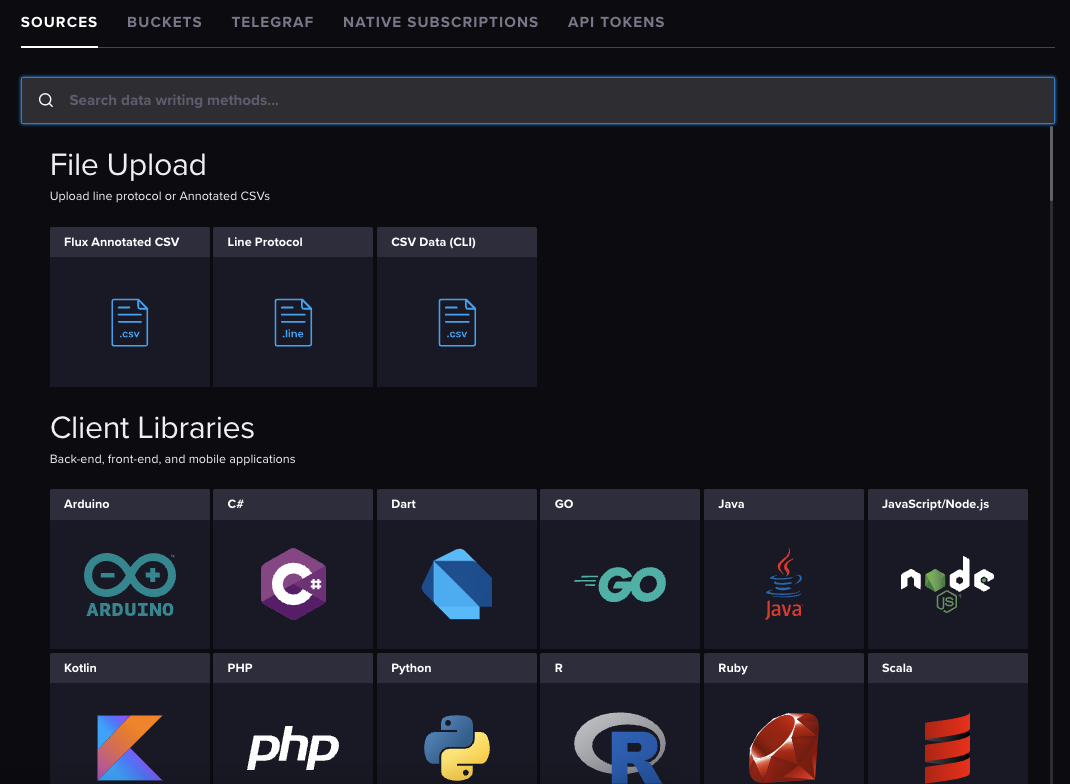Pick the Ruby gem logo
The image size is (1070, 784).
tap(783, 748)
